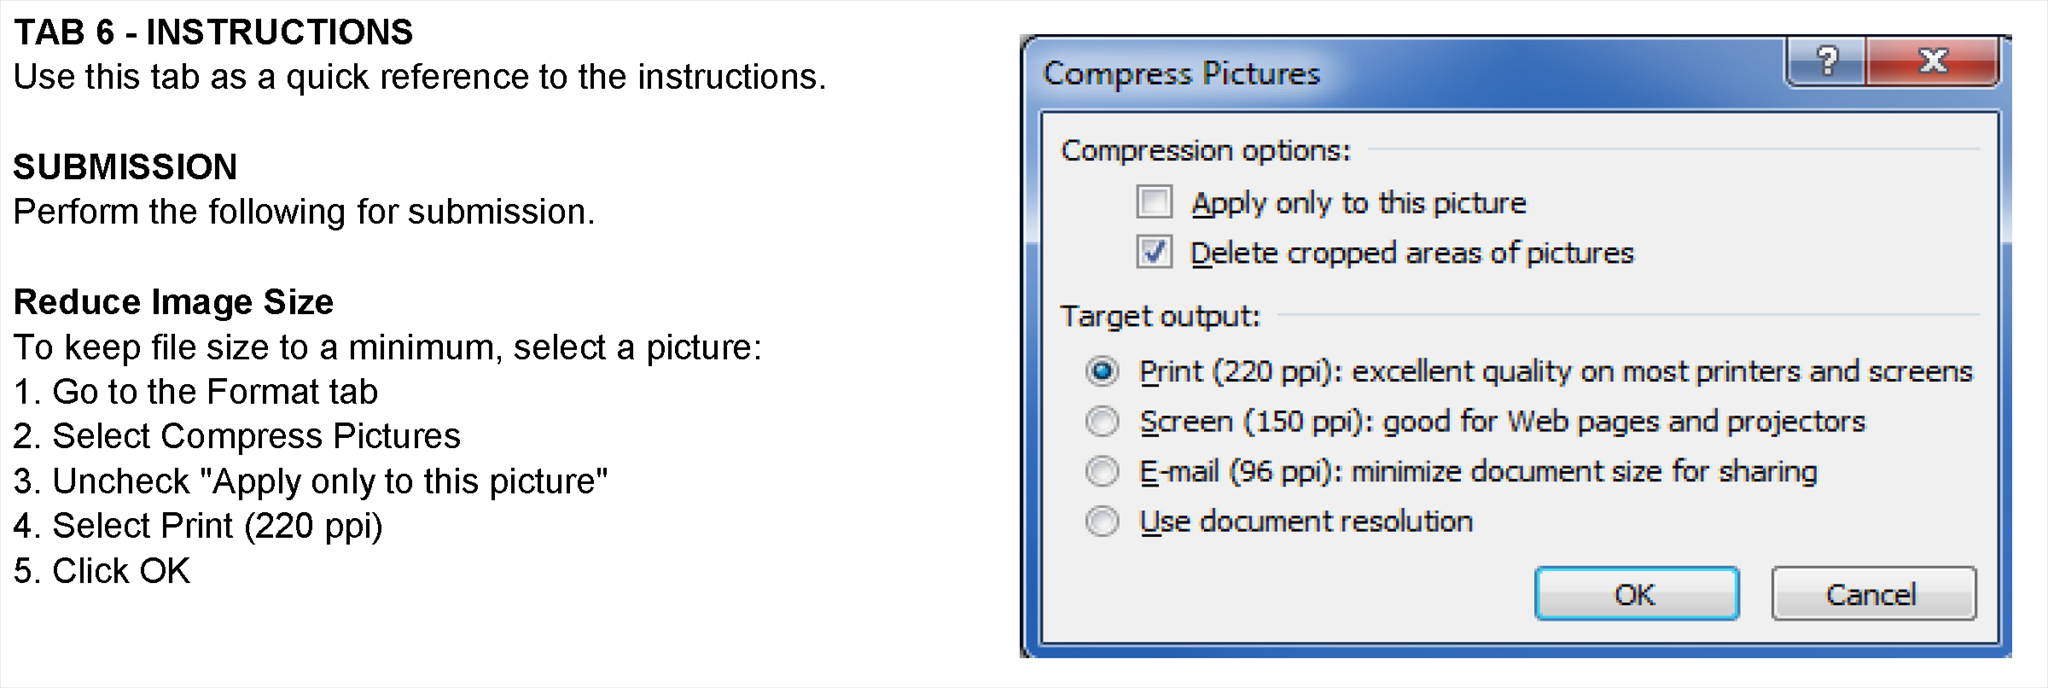Confirm compression with the OK button
Viewport: 2048px width, 688px height.
[1636, 594]
